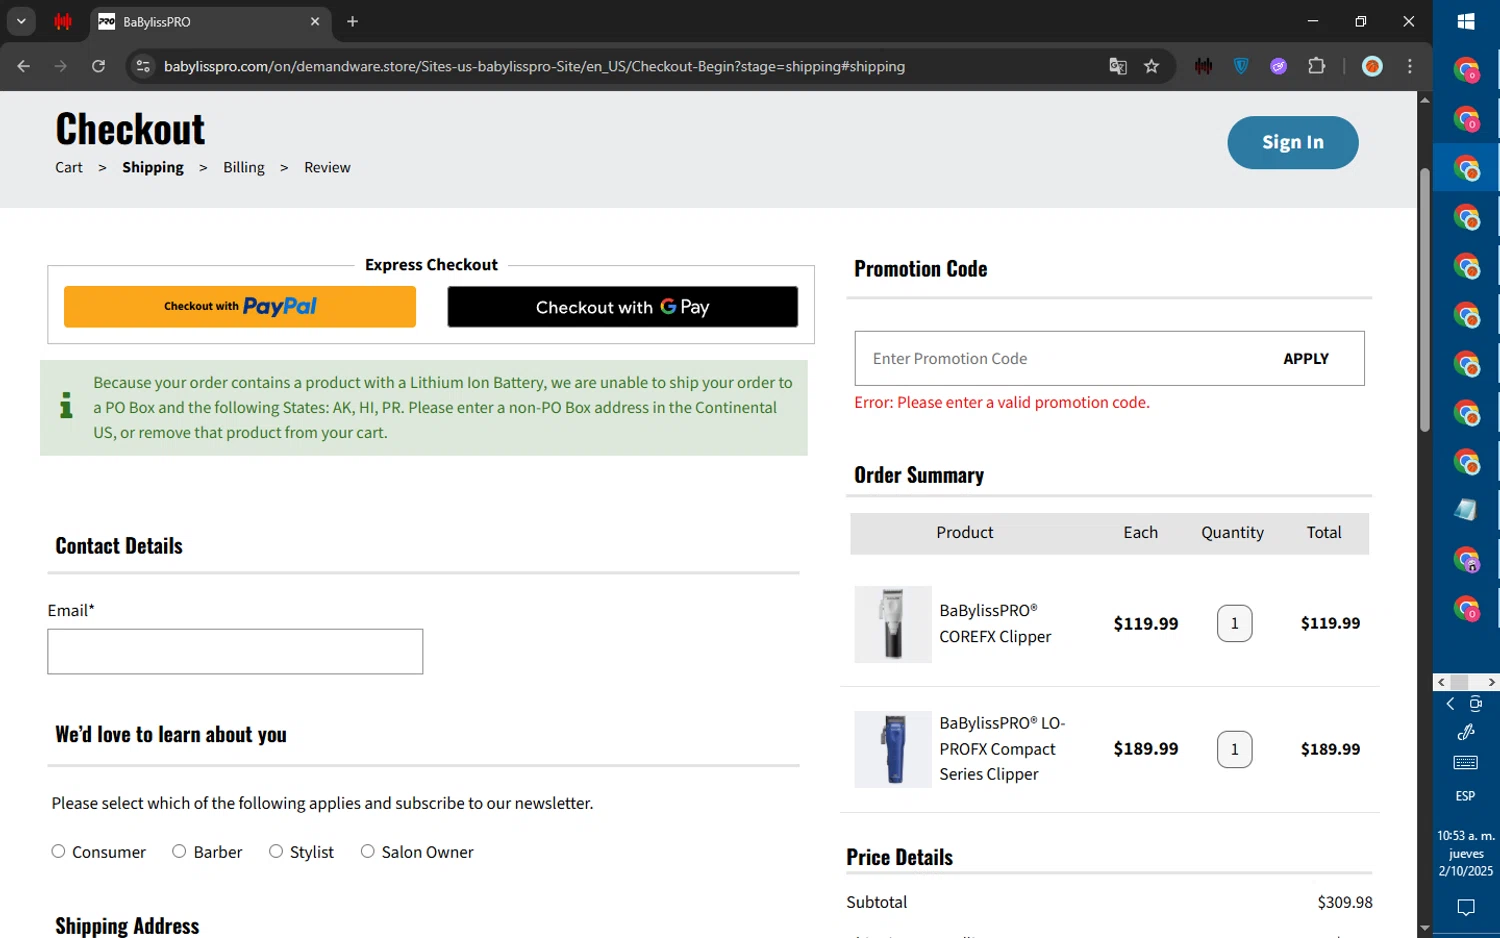
Task: Open the Extensions puzzle menu
Action: 1317,66
